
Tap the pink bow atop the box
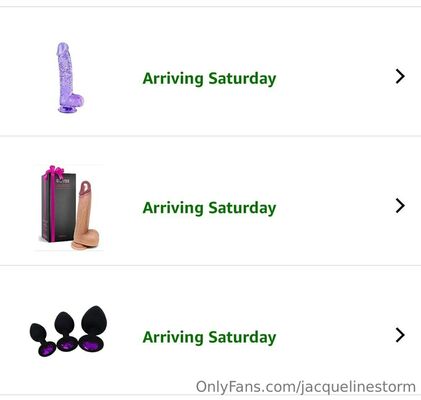click(53, 171)
